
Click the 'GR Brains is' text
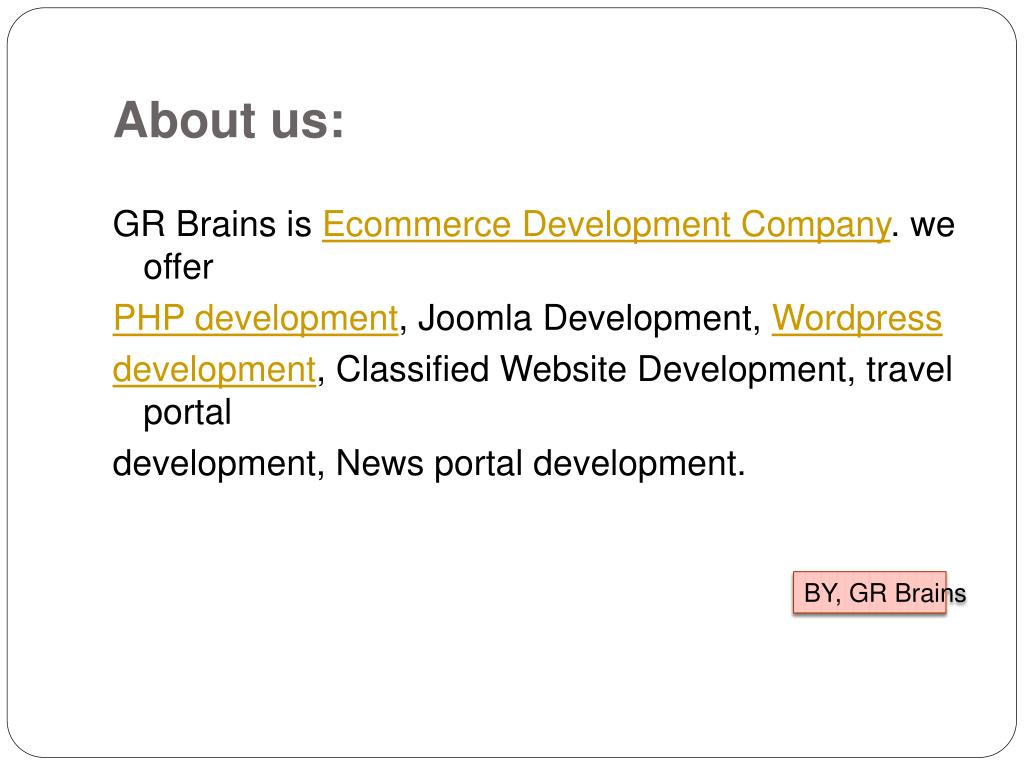(x=212, y=224)
